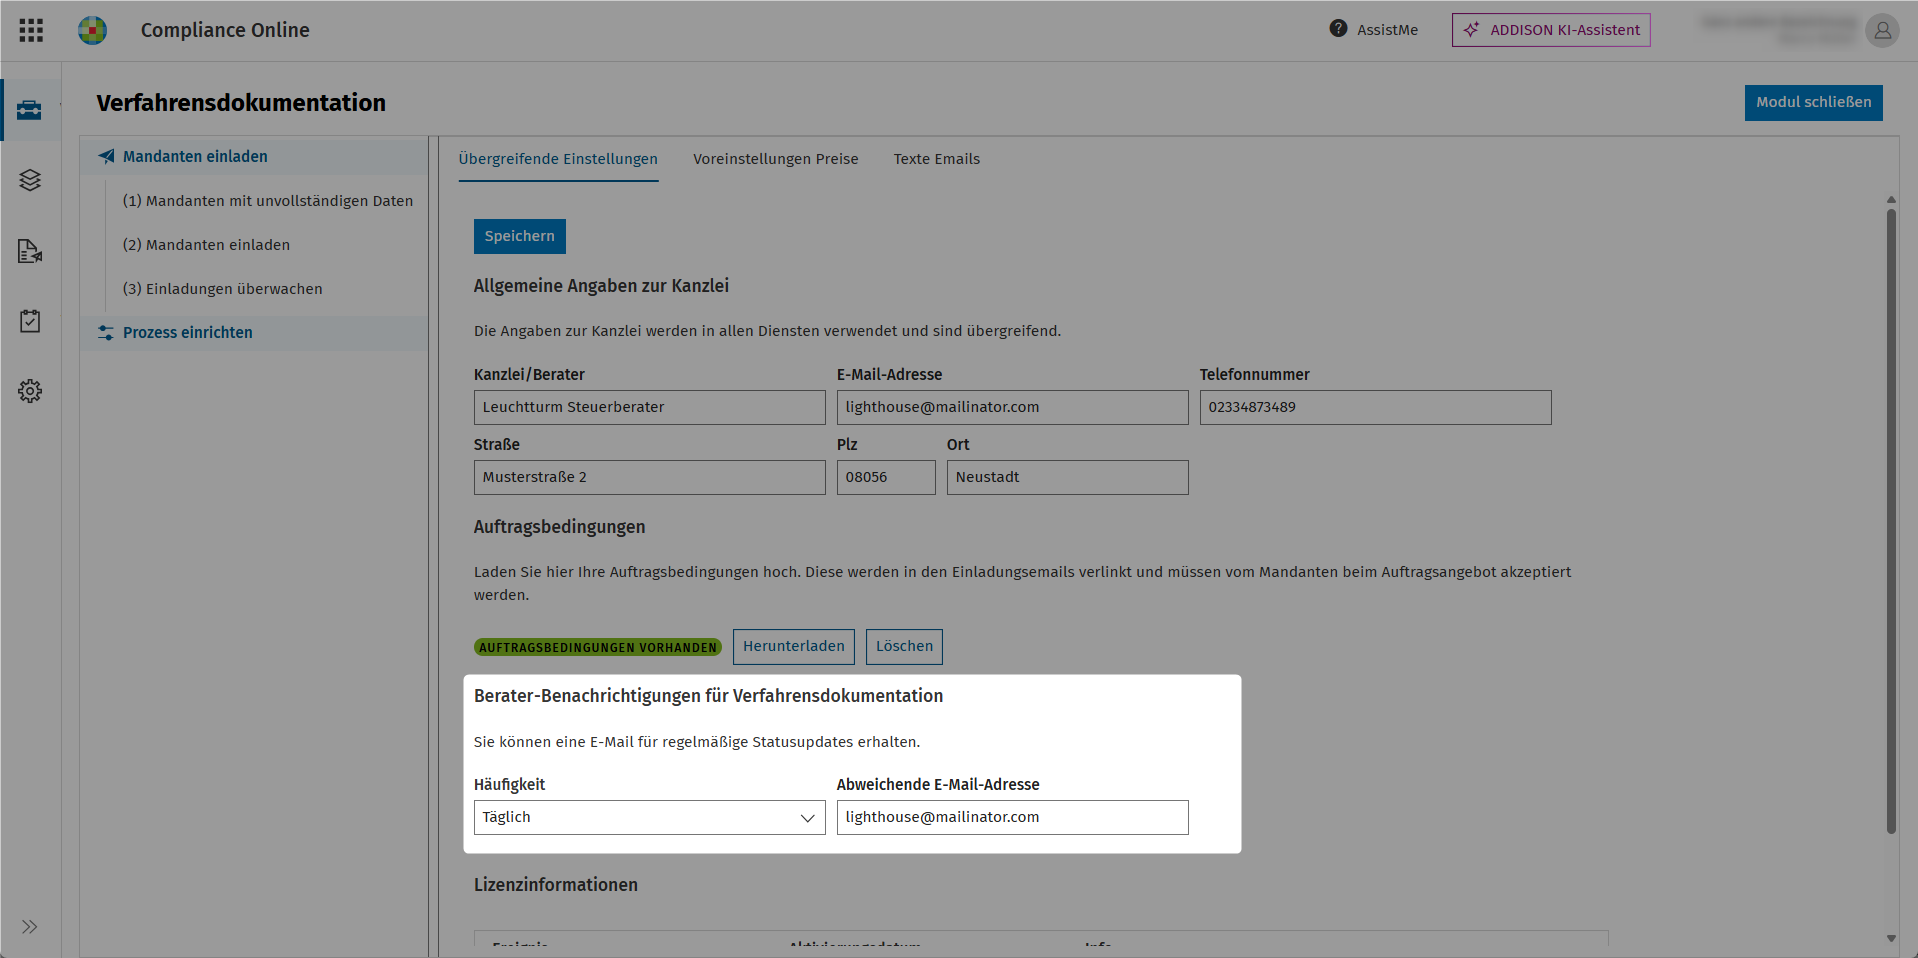Viewport: 1918px width, 958px height.
Task: Click the Straße input field
Action: click(x=650, y=477)
